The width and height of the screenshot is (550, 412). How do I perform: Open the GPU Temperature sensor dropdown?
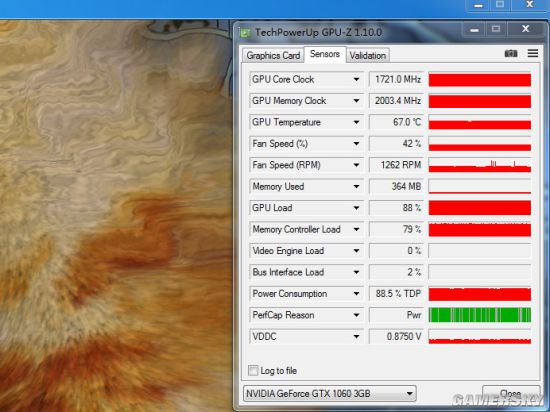(356, 122)
